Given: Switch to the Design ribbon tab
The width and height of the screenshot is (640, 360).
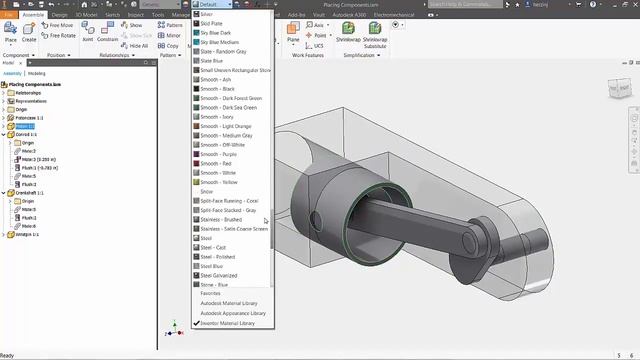Looking at the screenshot, I should [x=60, y=15].
